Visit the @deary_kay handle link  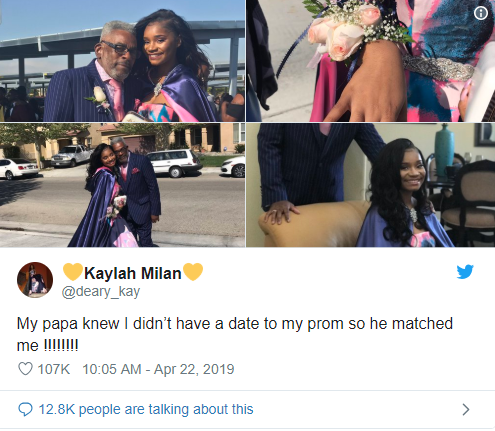pos(101,292)
